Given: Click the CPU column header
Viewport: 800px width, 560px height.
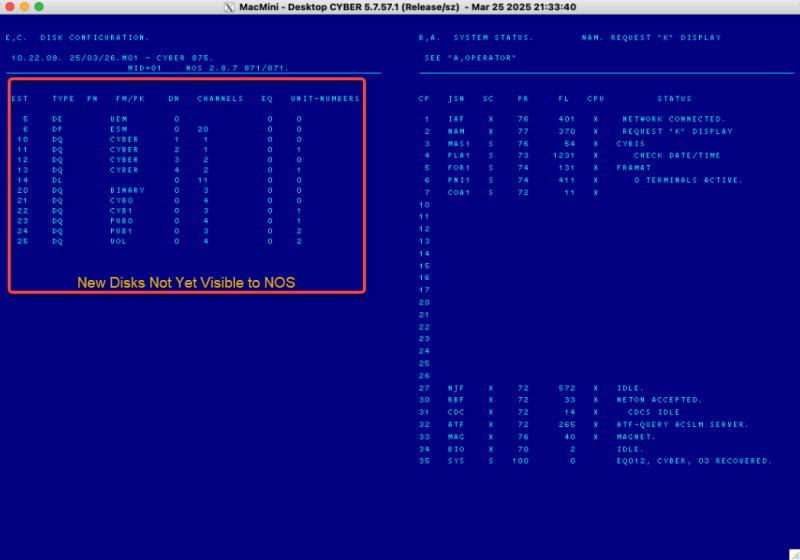Looking at the screenshot, I should [595, 98].
